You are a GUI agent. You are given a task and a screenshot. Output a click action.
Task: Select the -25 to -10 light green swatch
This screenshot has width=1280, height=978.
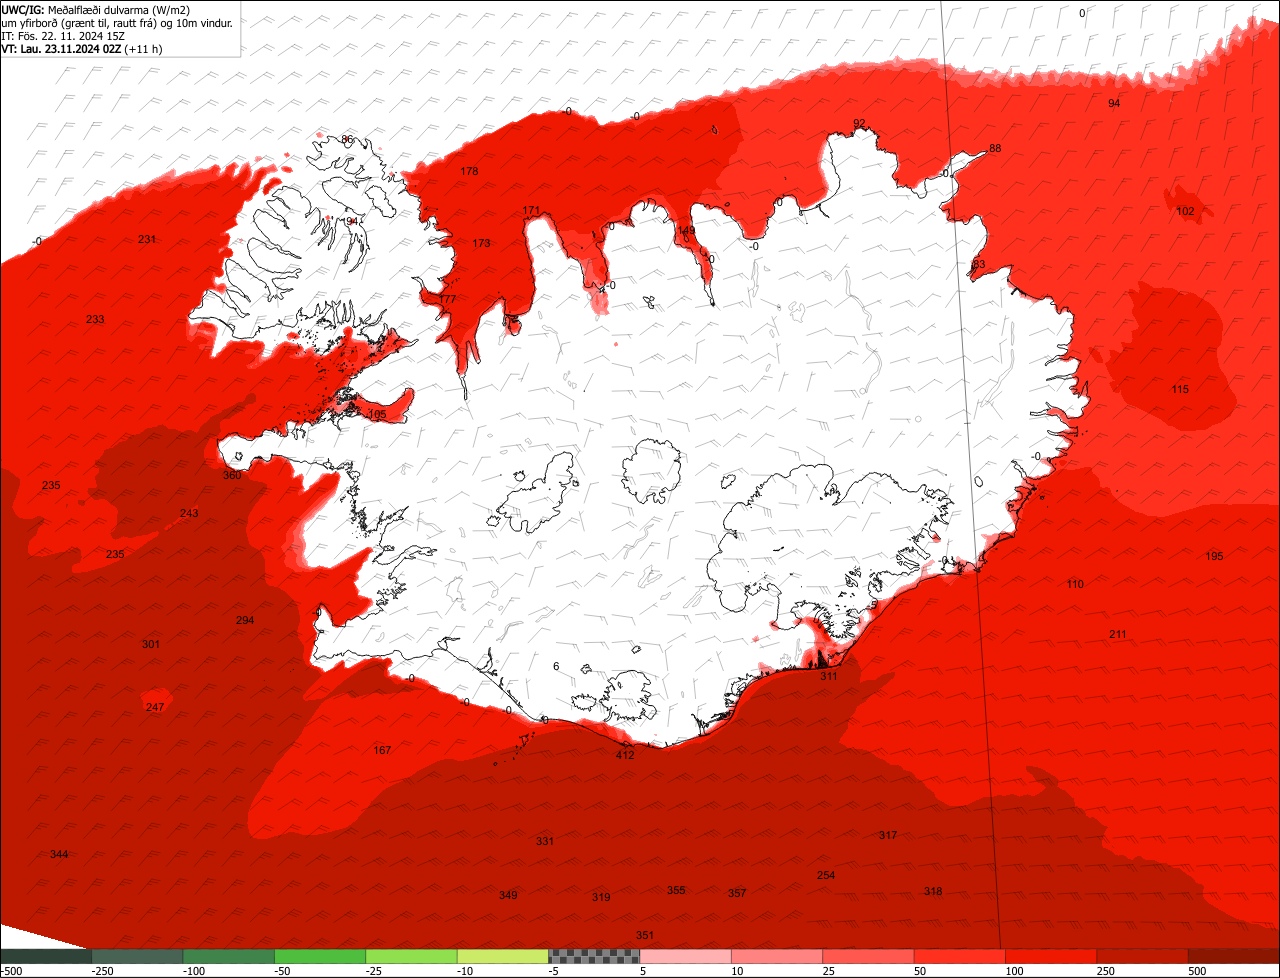411,956
